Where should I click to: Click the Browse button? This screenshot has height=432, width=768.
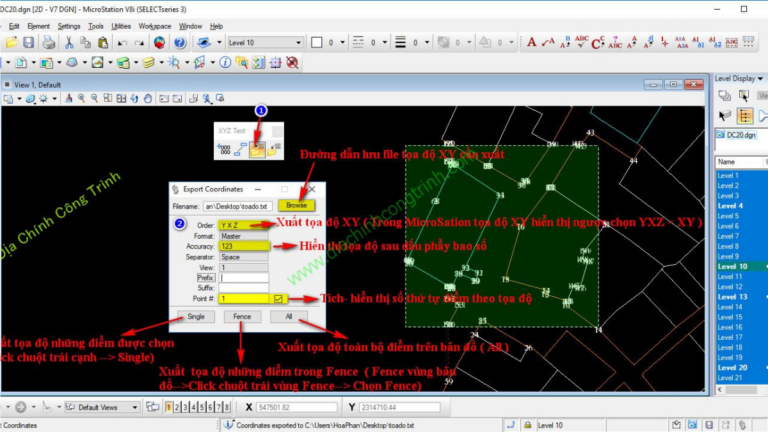295,204
